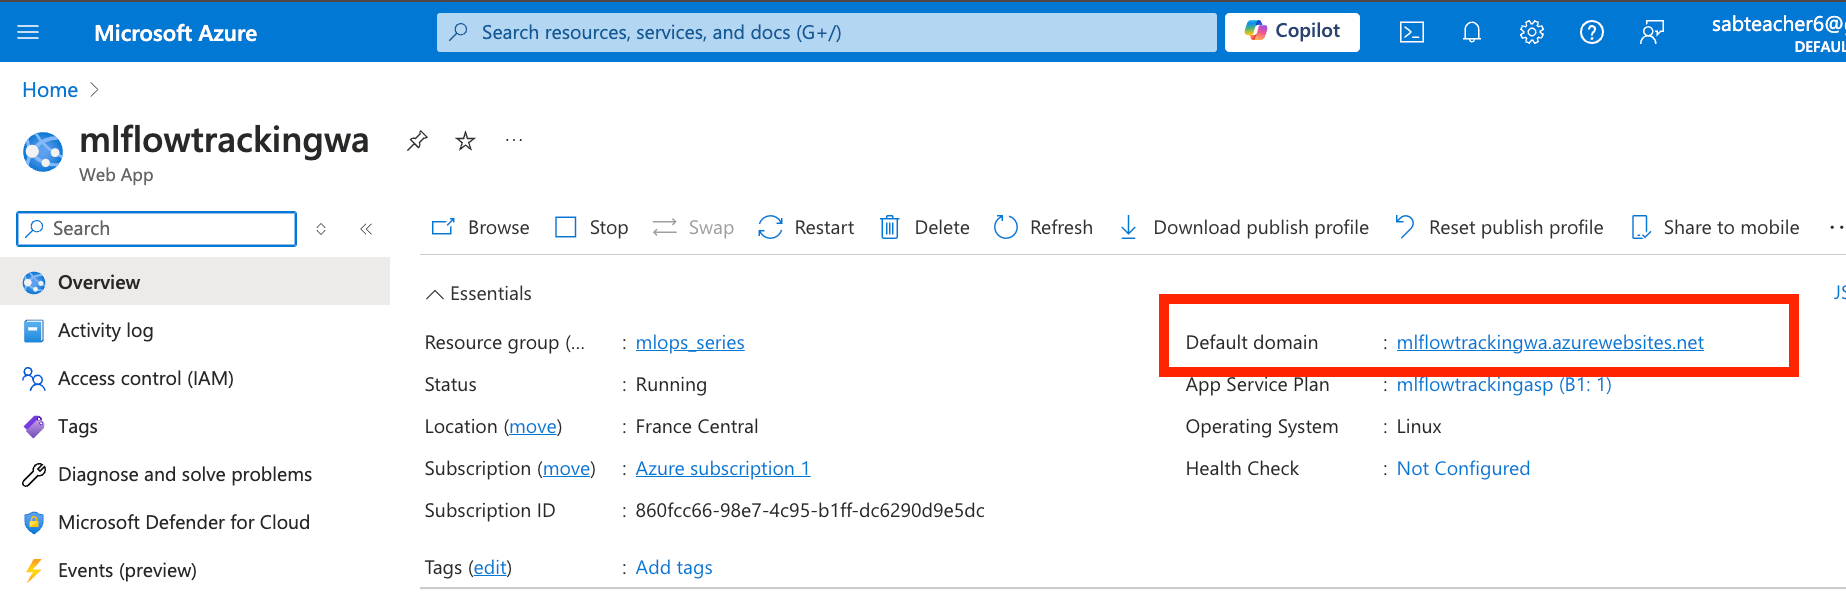Restart the web app
Image resolution: width=1846 pixels, height=594 pixels.
(x=806, y=228)
